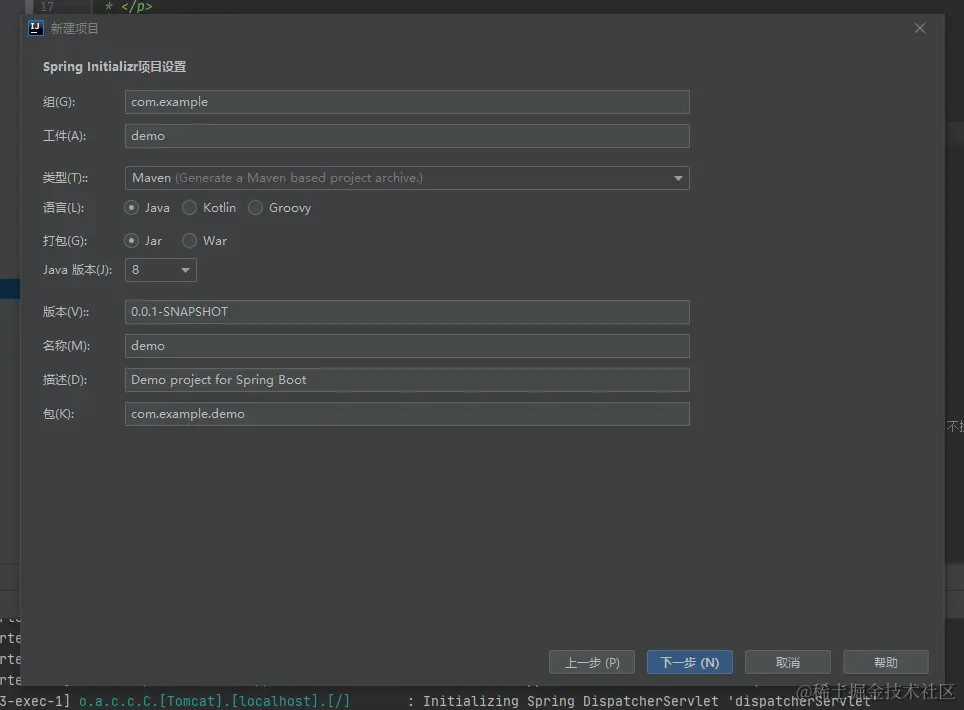This screenshot has width=964, height=710.
Task: Choose Jar packaging option
Action: 131,240
